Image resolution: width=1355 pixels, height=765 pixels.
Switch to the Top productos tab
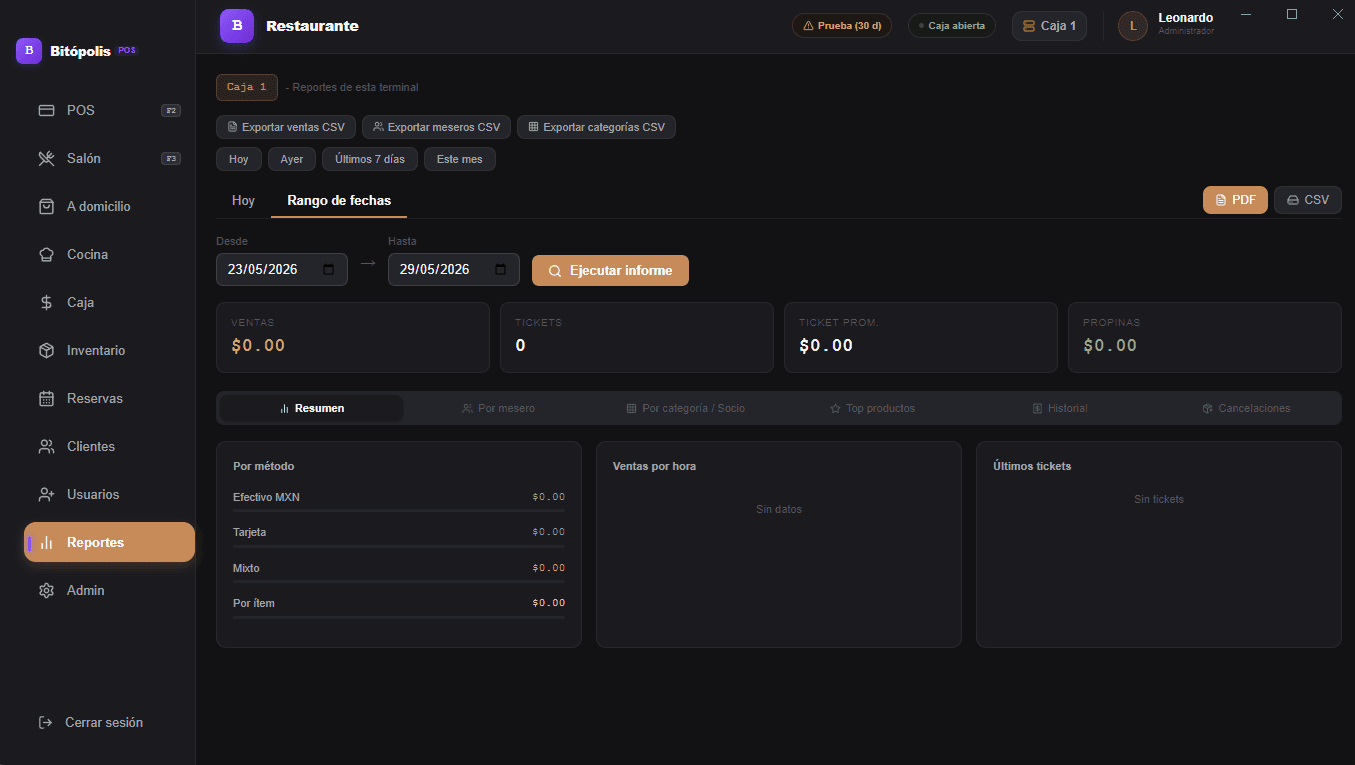(x=872, y=408)
